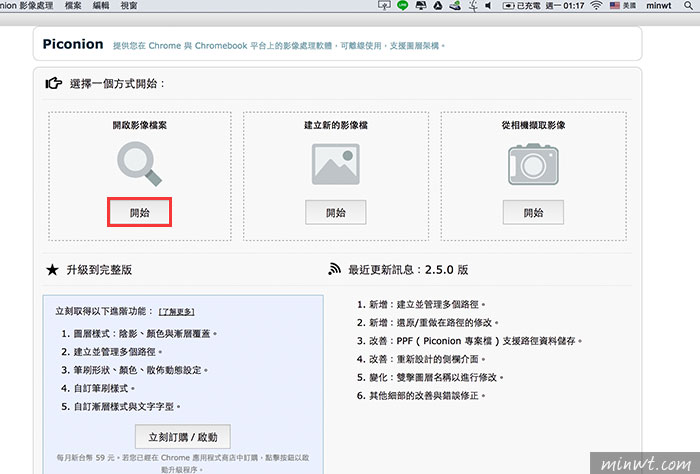Click the Google Drive menu bar icon

click(438, 6)
